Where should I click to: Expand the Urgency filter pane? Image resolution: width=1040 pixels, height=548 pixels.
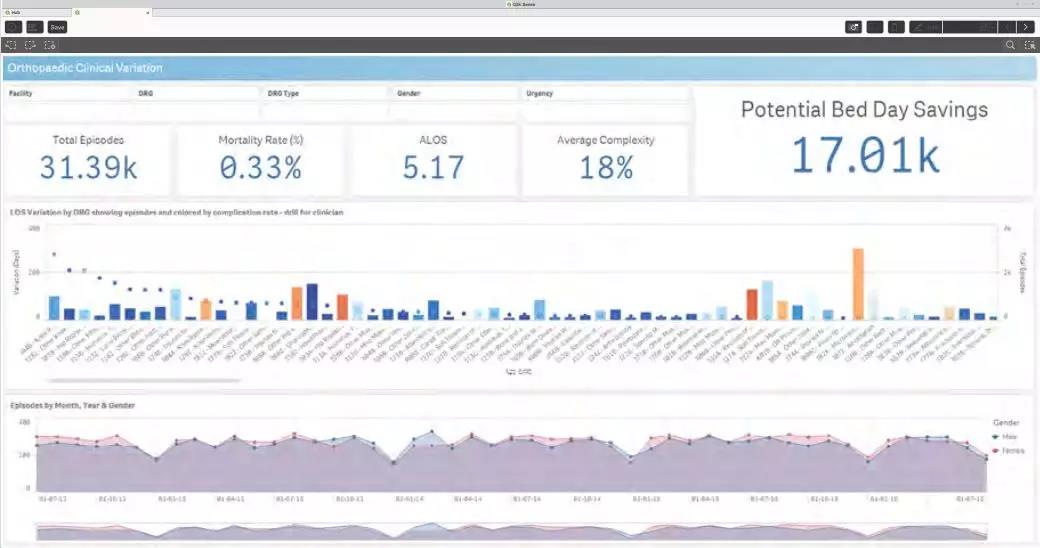pyautogui.click(x=604, y=93)
